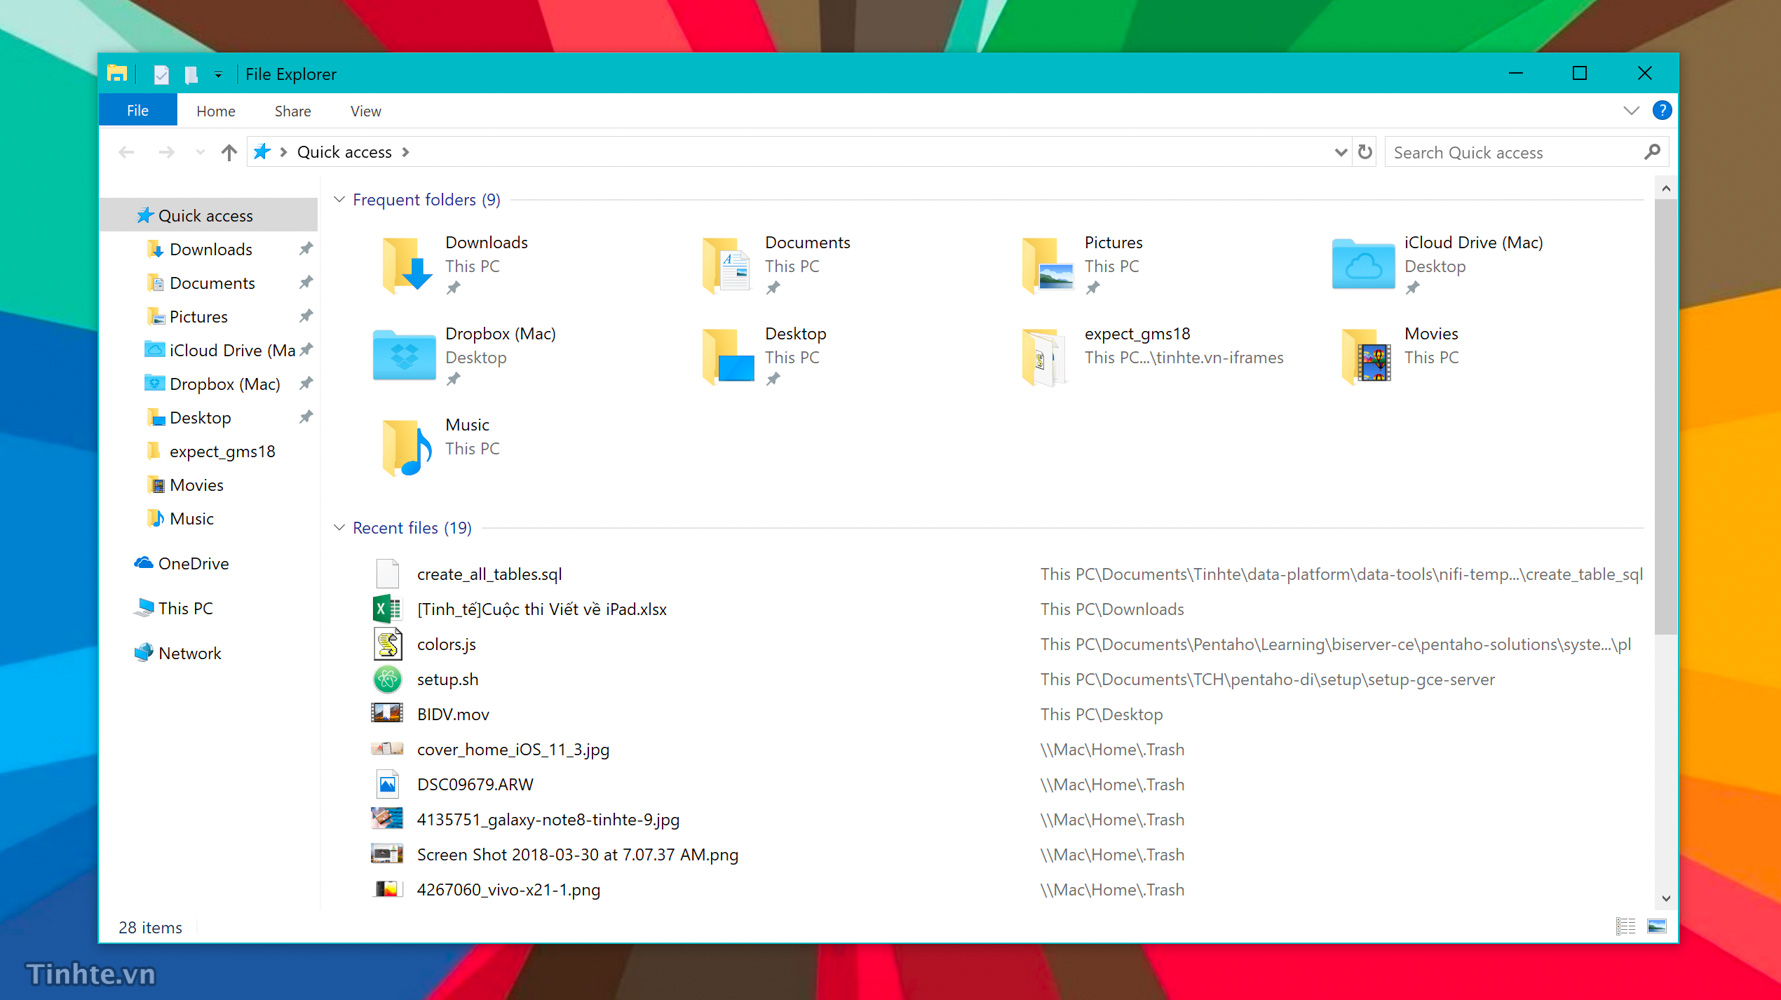Open the Desktop folder icon in Frequent folders
Image resolution: width=1781 pixels, height=1000 pixels.
pos(728,356)
